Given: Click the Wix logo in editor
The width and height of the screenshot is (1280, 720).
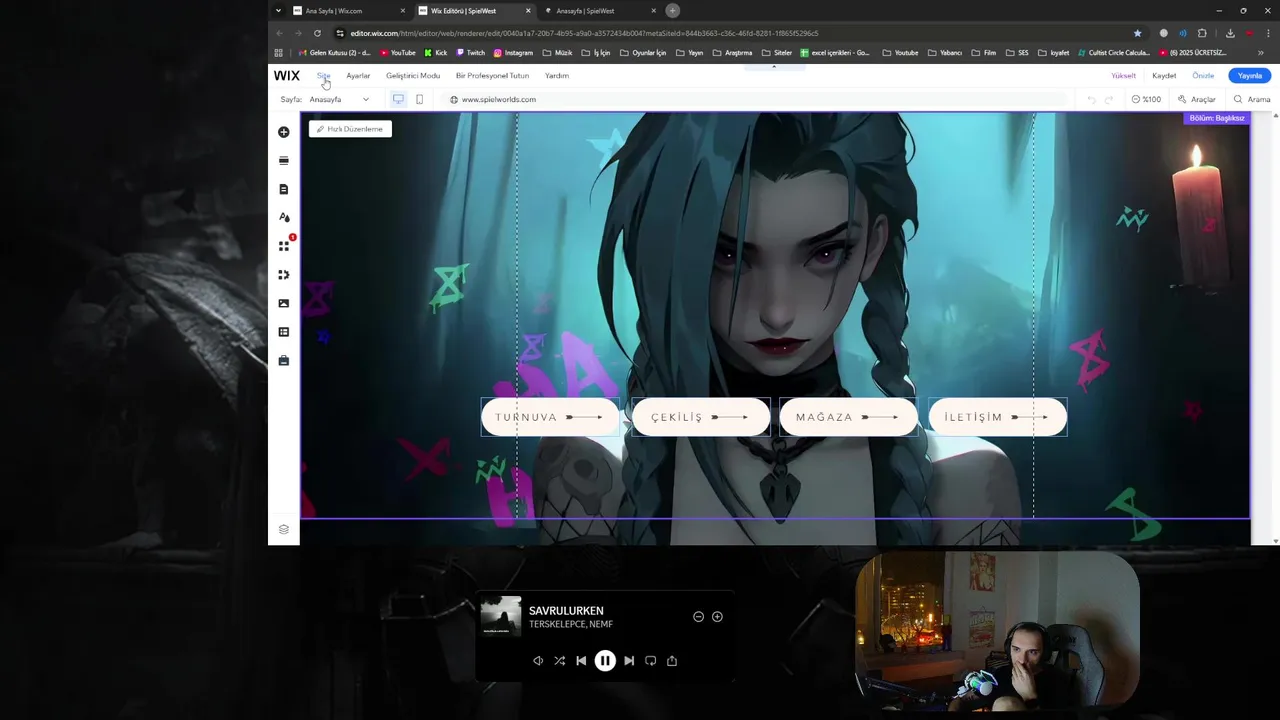Looking at the screenshot, I should [x=287, y=75].
